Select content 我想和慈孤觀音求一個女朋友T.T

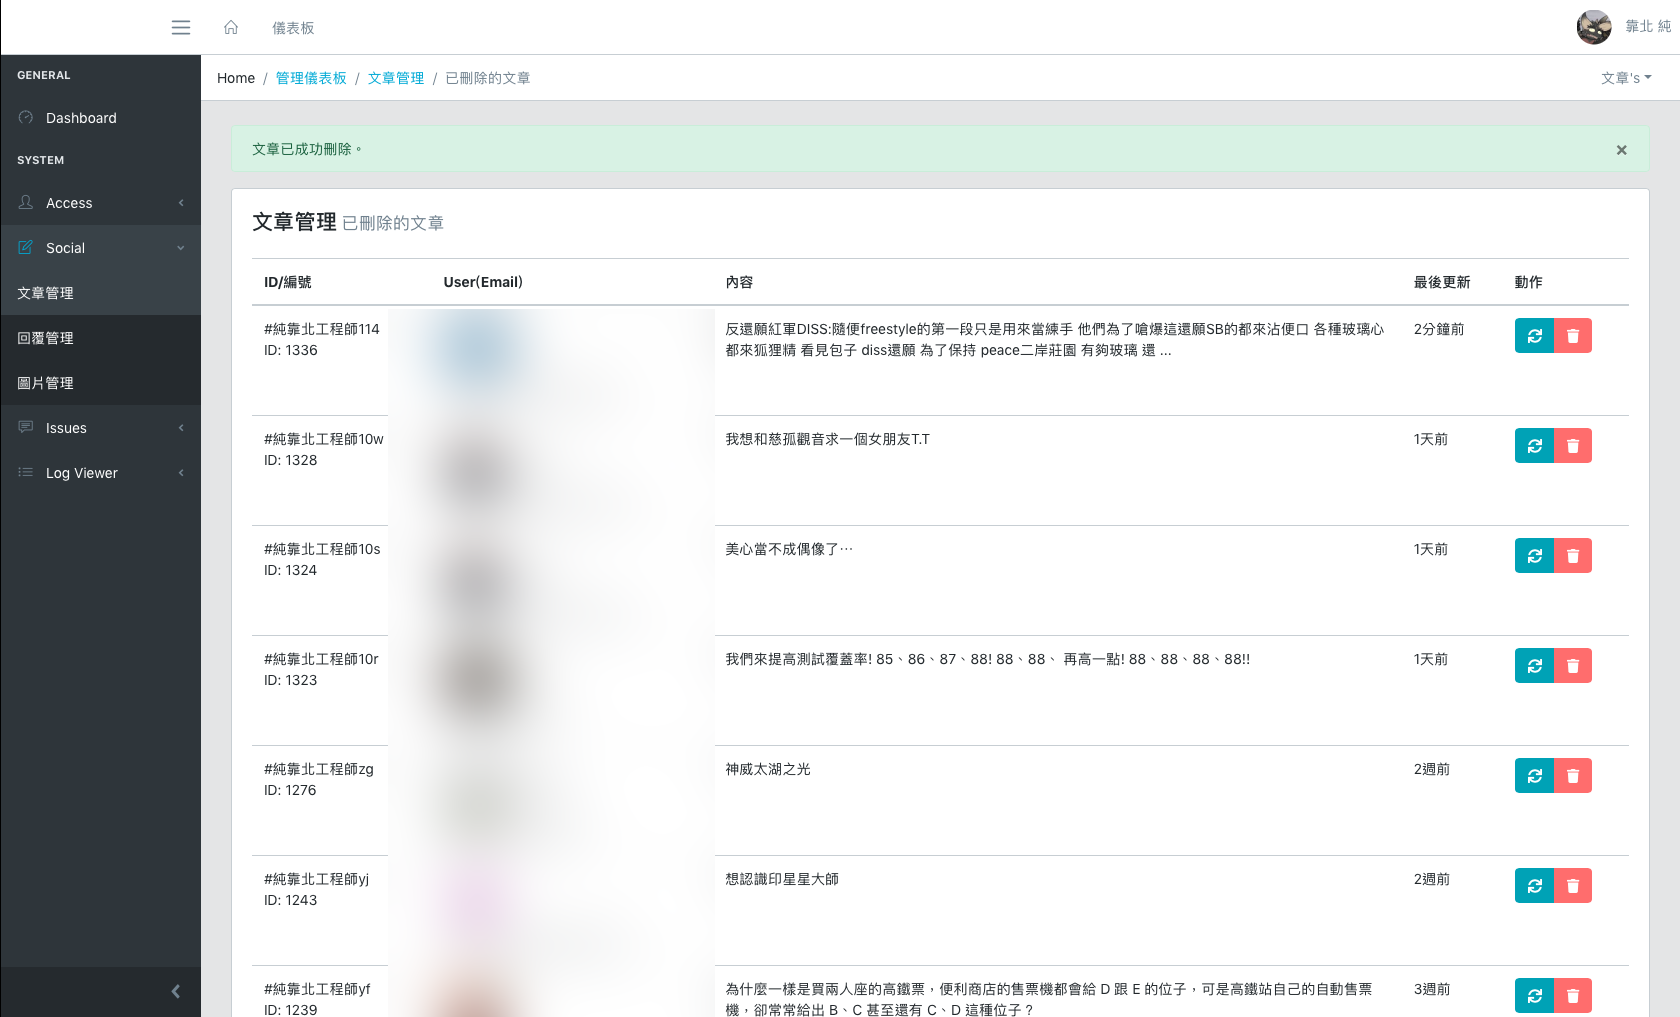(827, 439)
